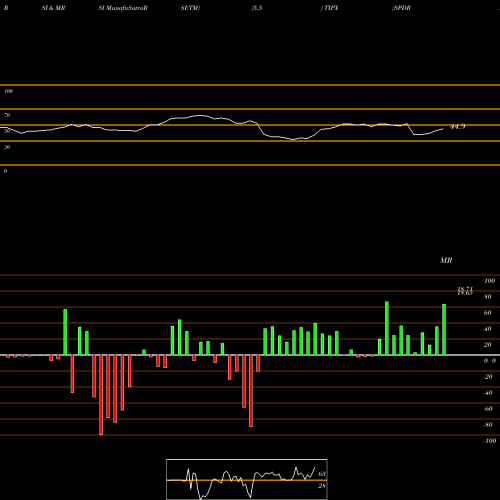Viewport: 500px width, 500px height.
Task: Open the mini RSI thumbnail chart
Action: point(247,479)
